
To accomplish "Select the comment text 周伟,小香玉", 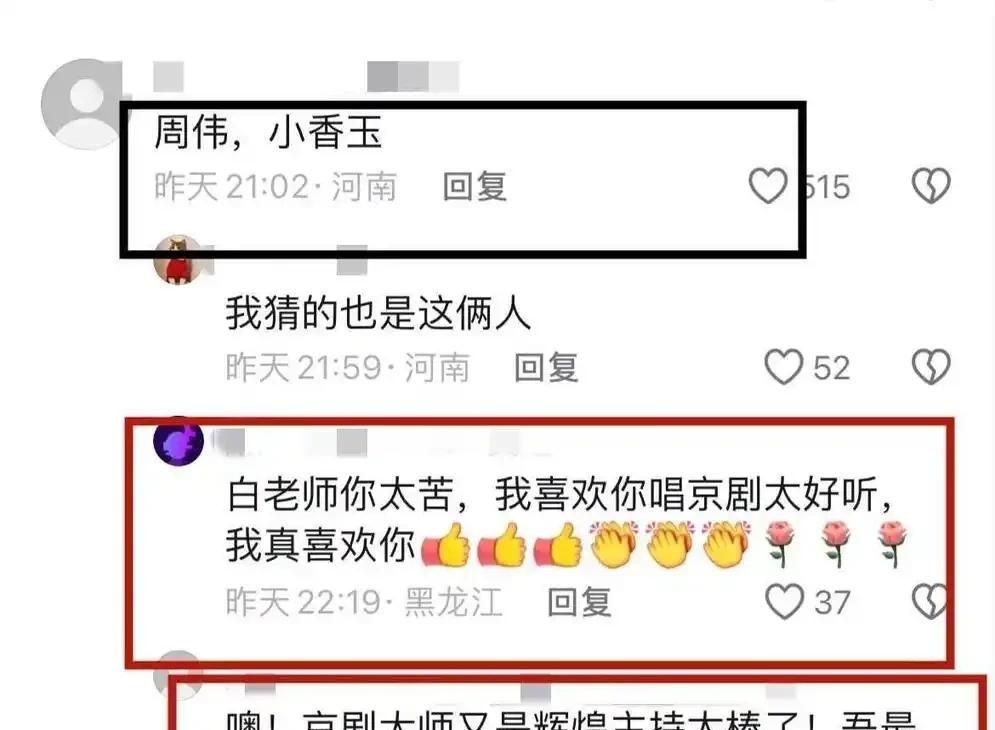I will coord(268,133).
